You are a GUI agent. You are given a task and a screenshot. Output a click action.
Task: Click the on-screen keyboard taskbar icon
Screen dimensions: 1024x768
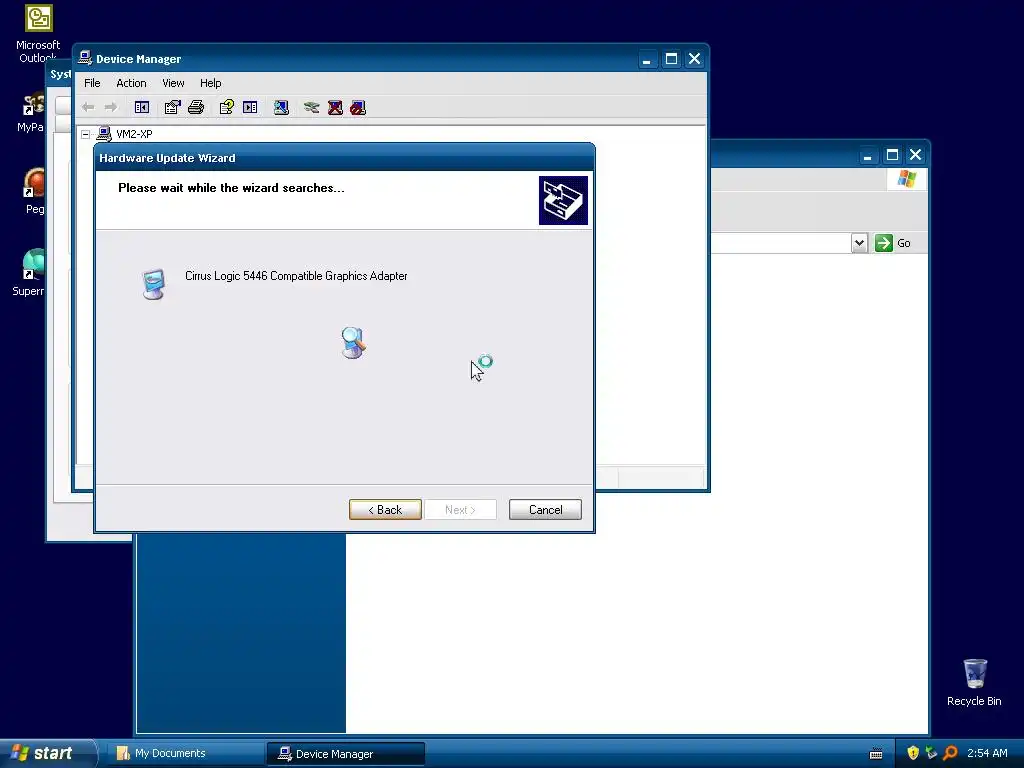coord(876,754)
